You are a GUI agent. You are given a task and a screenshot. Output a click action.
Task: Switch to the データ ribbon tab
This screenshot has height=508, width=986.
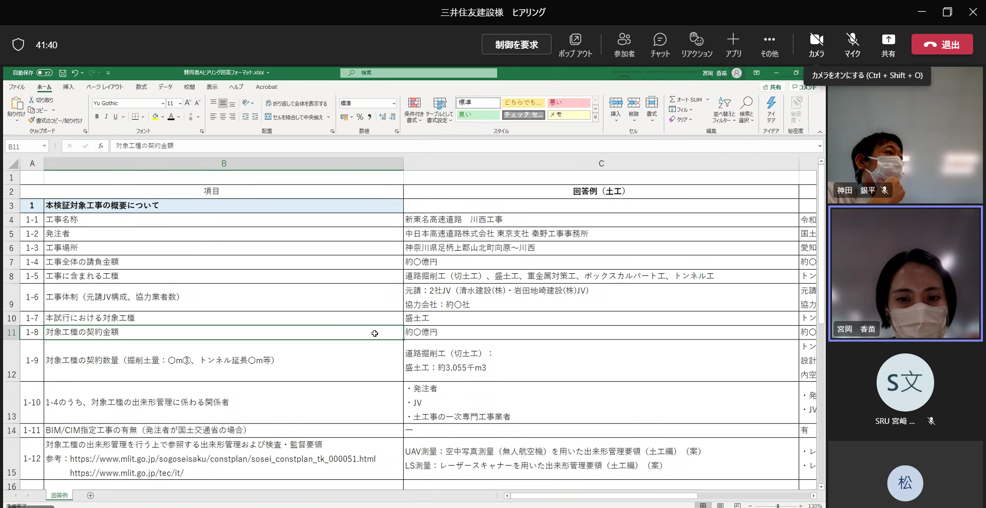[165, 87]
